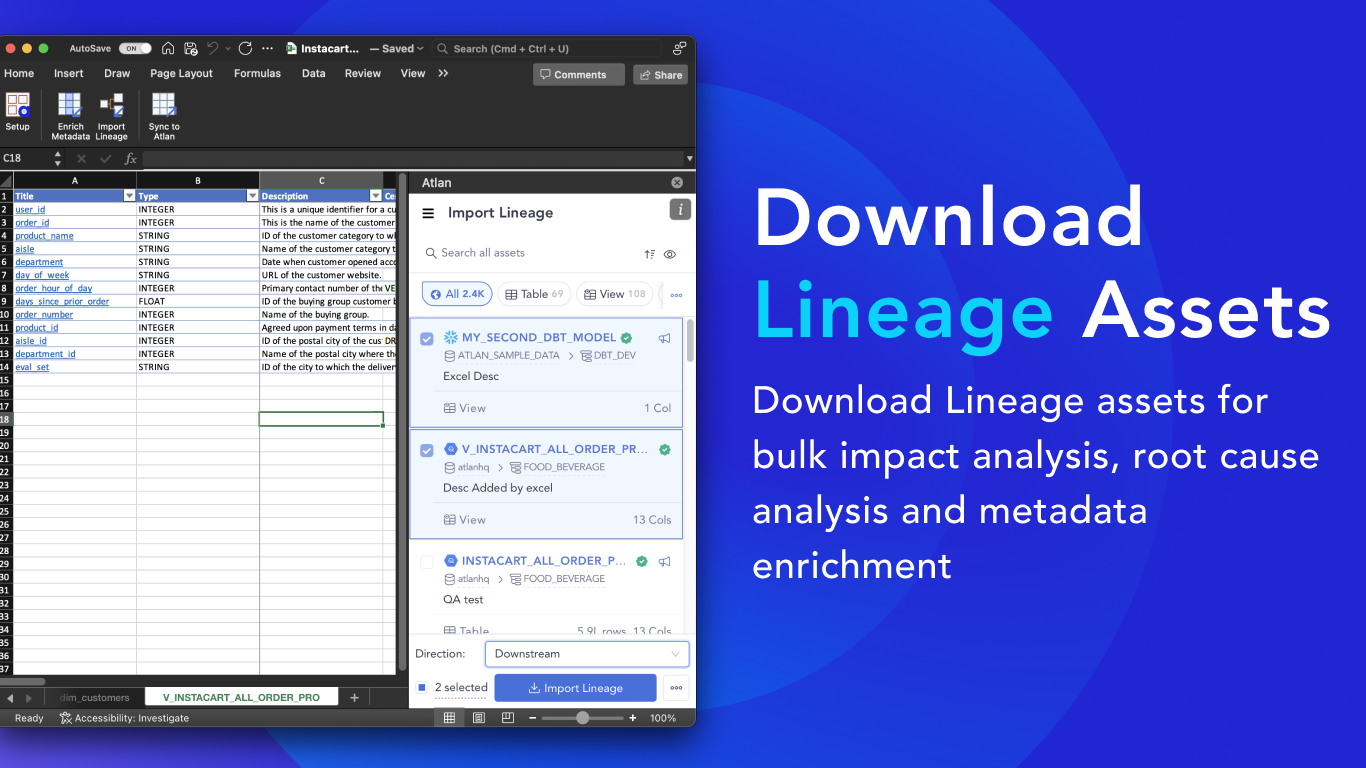Toggle the 2 selected select-all checkbox
The width and height of the screenshot is (1366, 768).
422,687
